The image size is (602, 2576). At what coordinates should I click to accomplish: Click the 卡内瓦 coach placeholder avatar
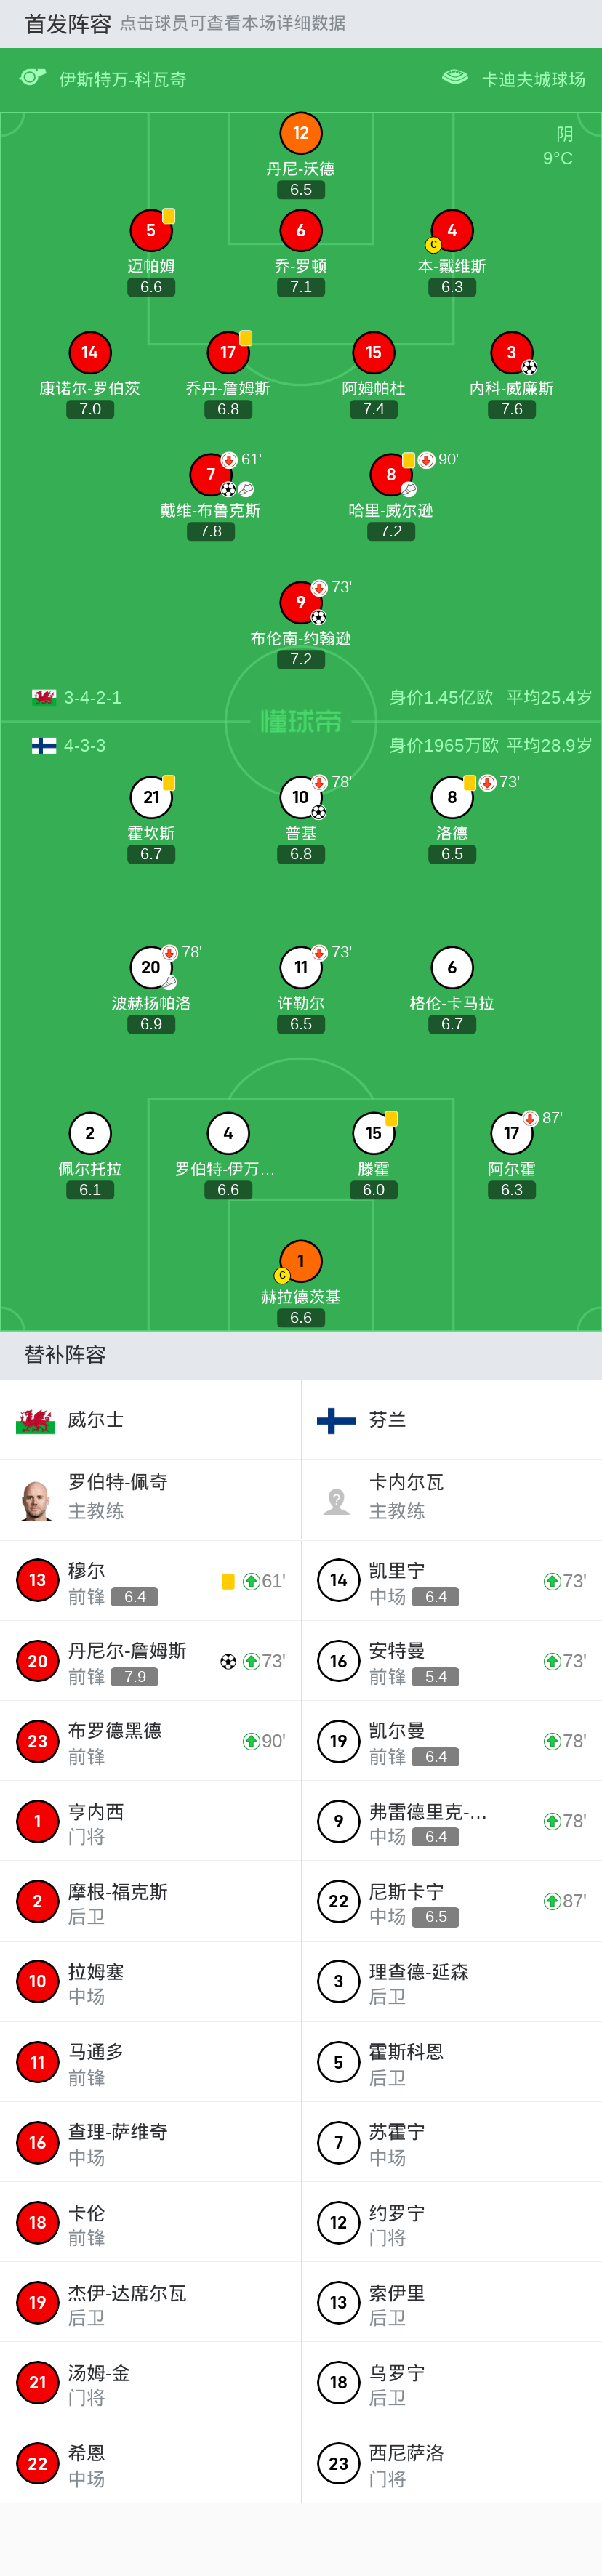coord(338,1500)
